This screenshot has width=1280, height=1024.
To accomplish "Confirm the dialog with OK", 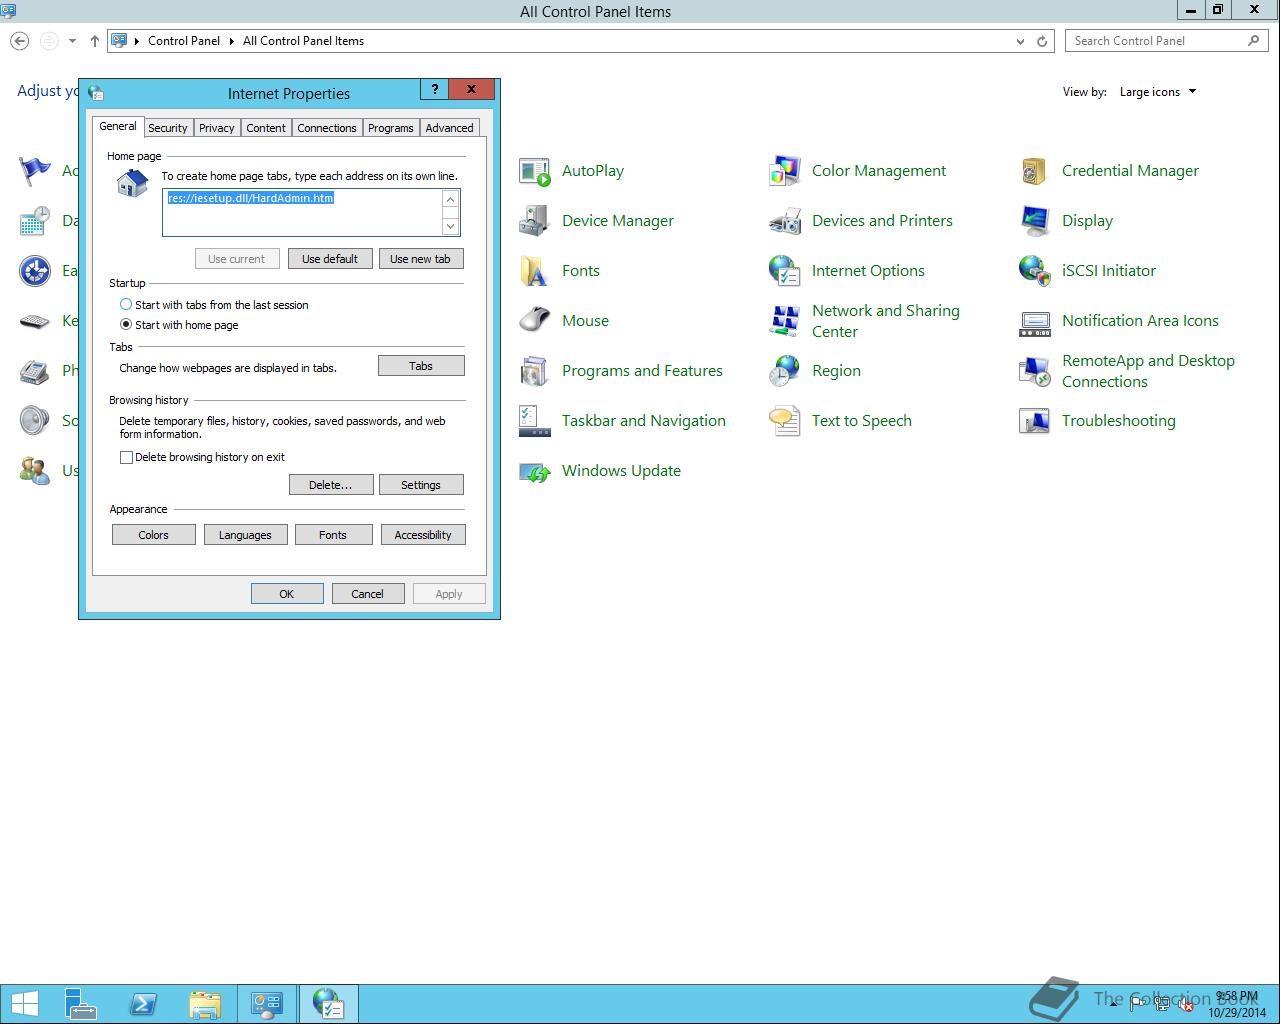I will tap(287, 594).
